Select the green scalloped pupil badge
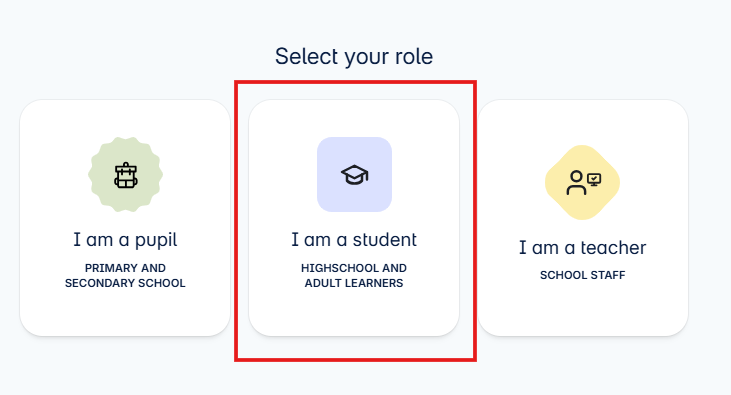 pos(125,174)
